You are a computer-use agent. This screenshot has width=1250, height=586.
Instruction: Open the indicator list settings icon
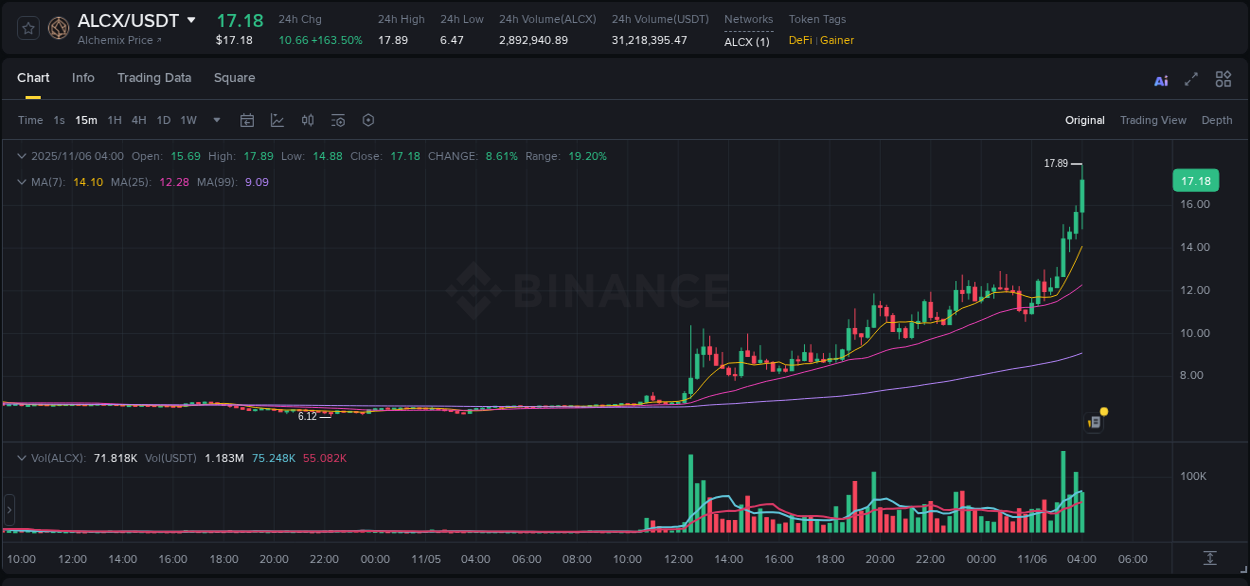338,120
